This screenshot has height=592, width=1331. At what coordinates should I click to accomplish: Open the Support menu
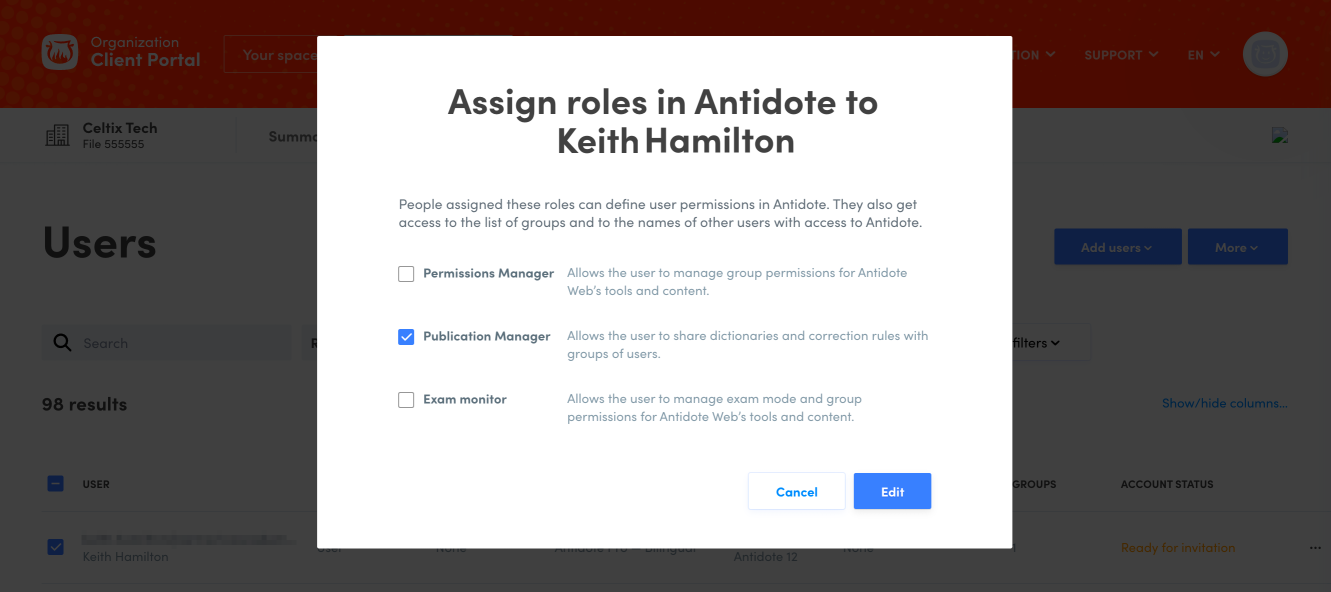coord(1121,55)
